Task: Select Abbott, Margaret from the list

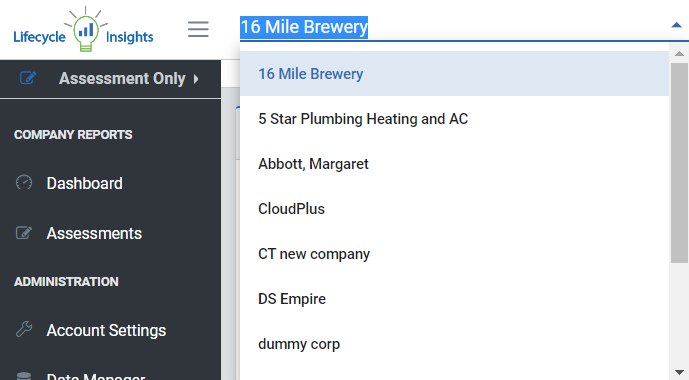Action: pos(454,164)
